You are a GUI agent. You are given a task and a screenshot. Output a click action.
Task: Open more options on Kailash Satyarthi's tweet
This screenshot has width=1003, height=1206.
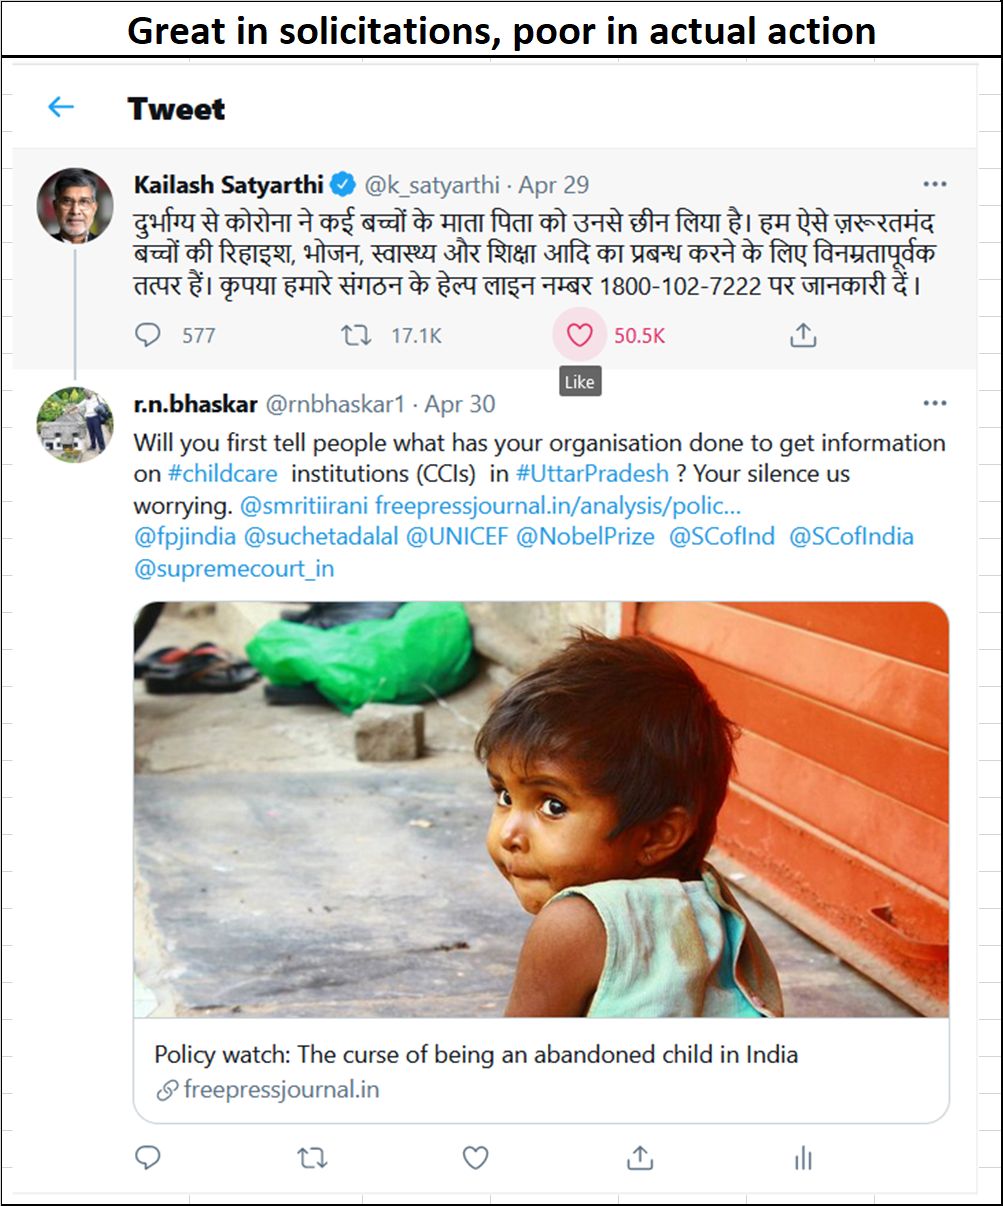pos(935,184)
